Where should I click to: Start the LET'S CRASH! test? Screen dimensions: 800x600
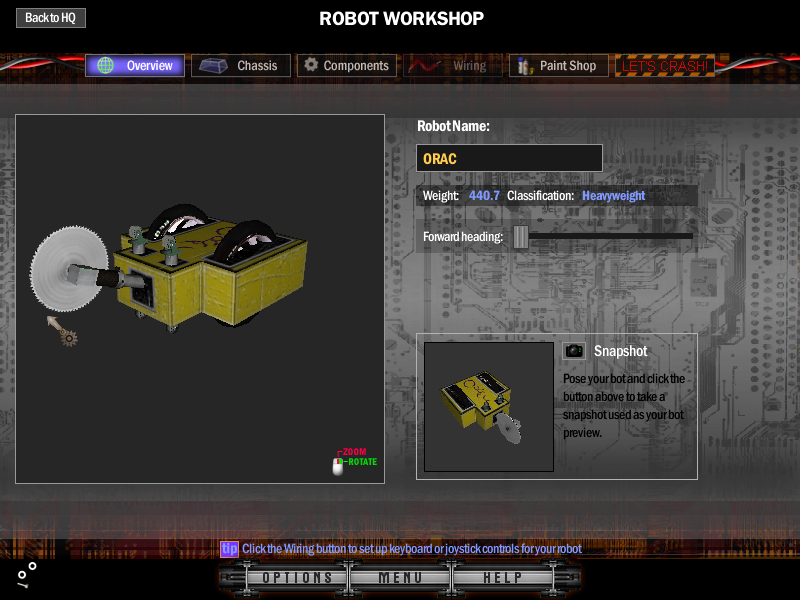pyautogui.click(x=665, y=65)
